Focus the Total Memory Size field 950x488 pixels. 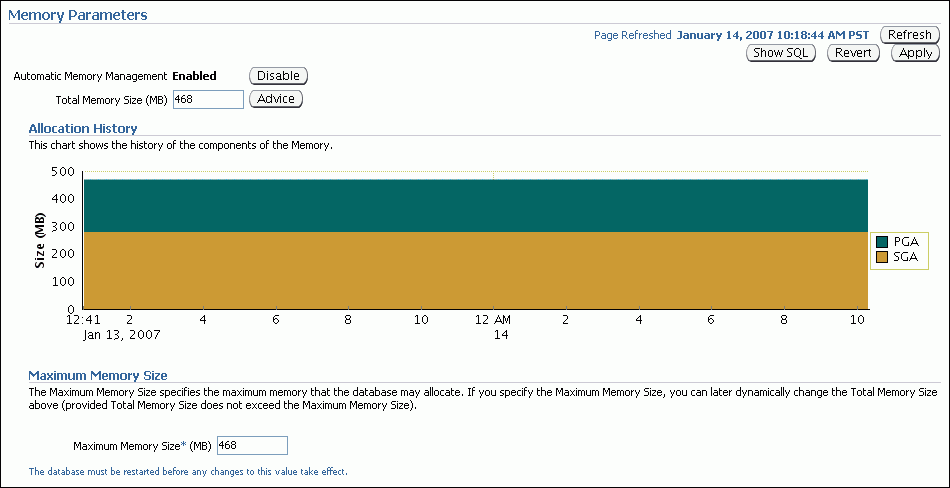point(208,99)
